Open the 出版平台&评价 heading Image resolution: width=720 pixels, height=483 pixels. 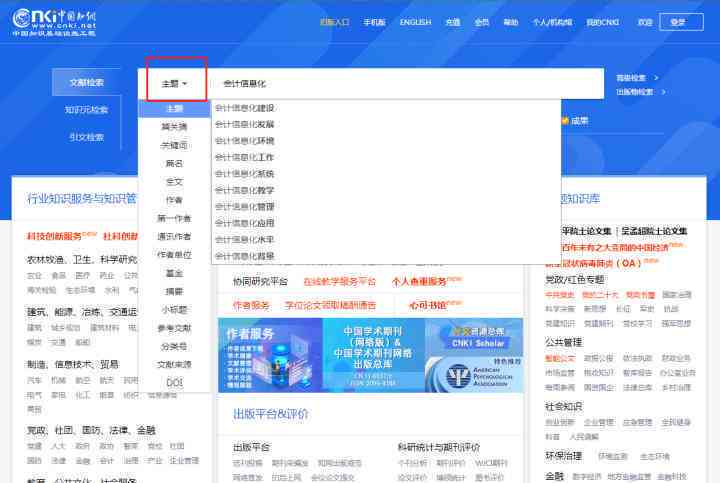point(270,414)
